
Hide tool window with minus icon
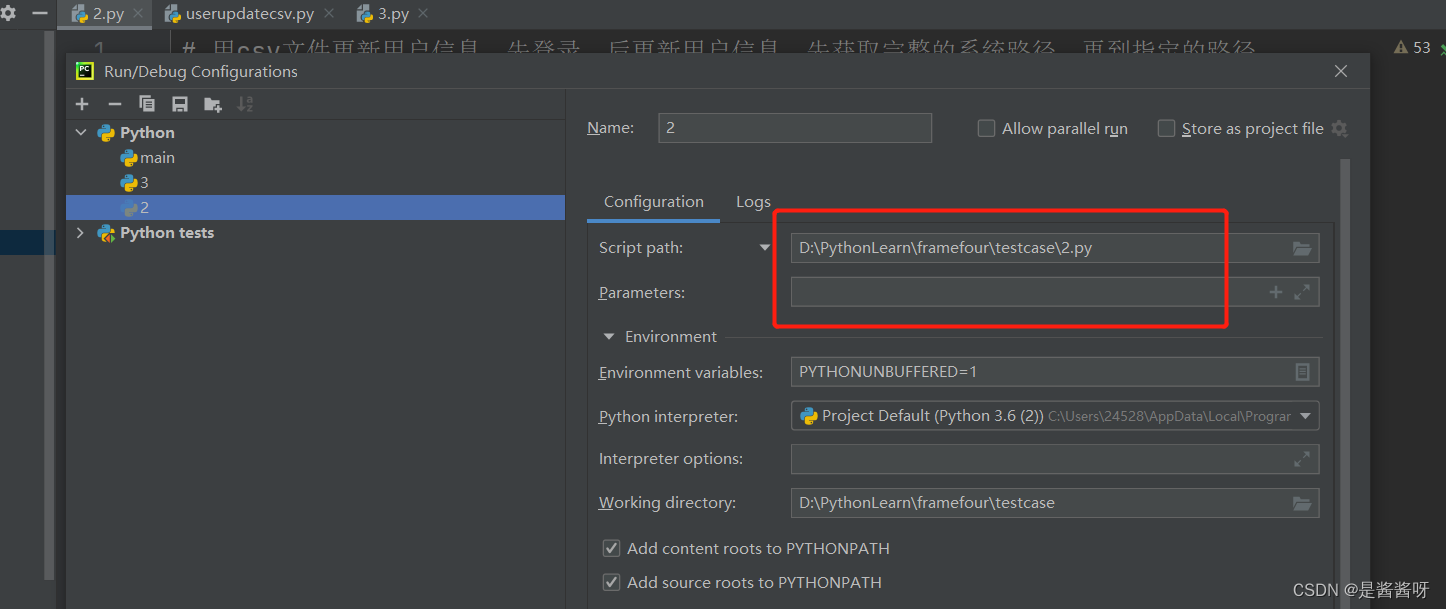pos(39,14)
